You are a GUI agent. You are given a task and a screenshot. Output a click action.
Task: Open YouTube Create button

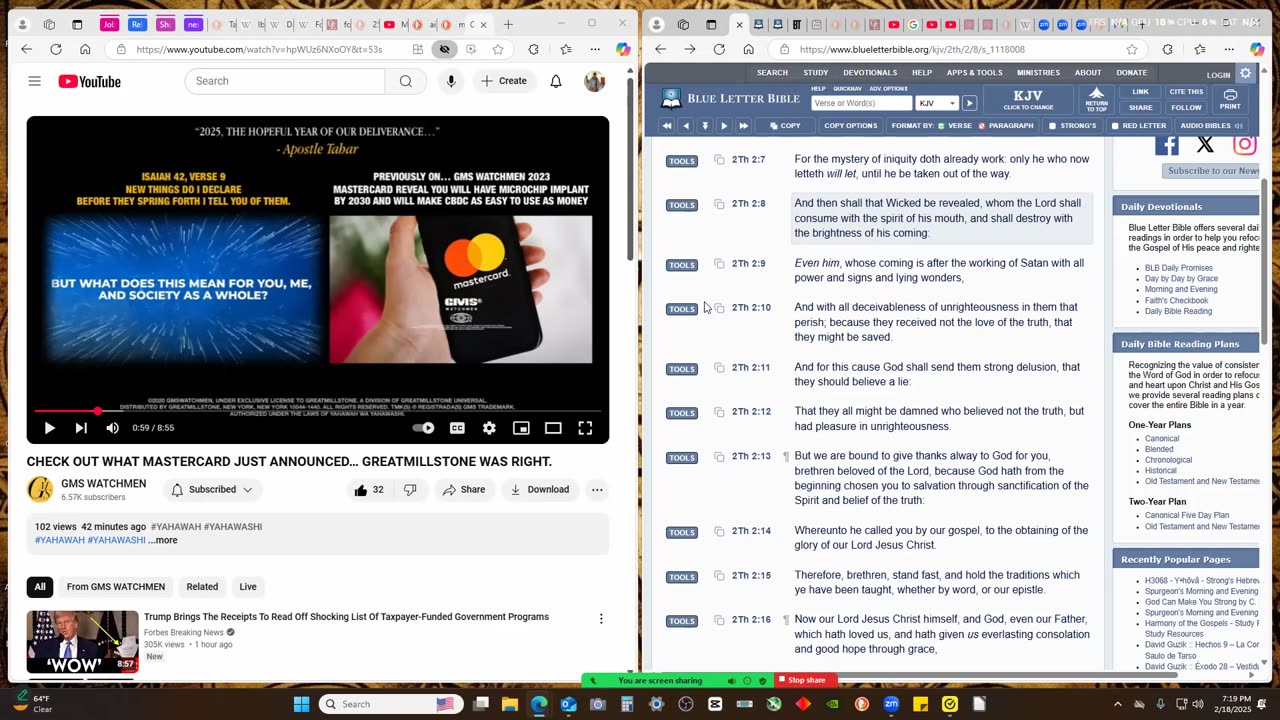[x=504, y=81]
